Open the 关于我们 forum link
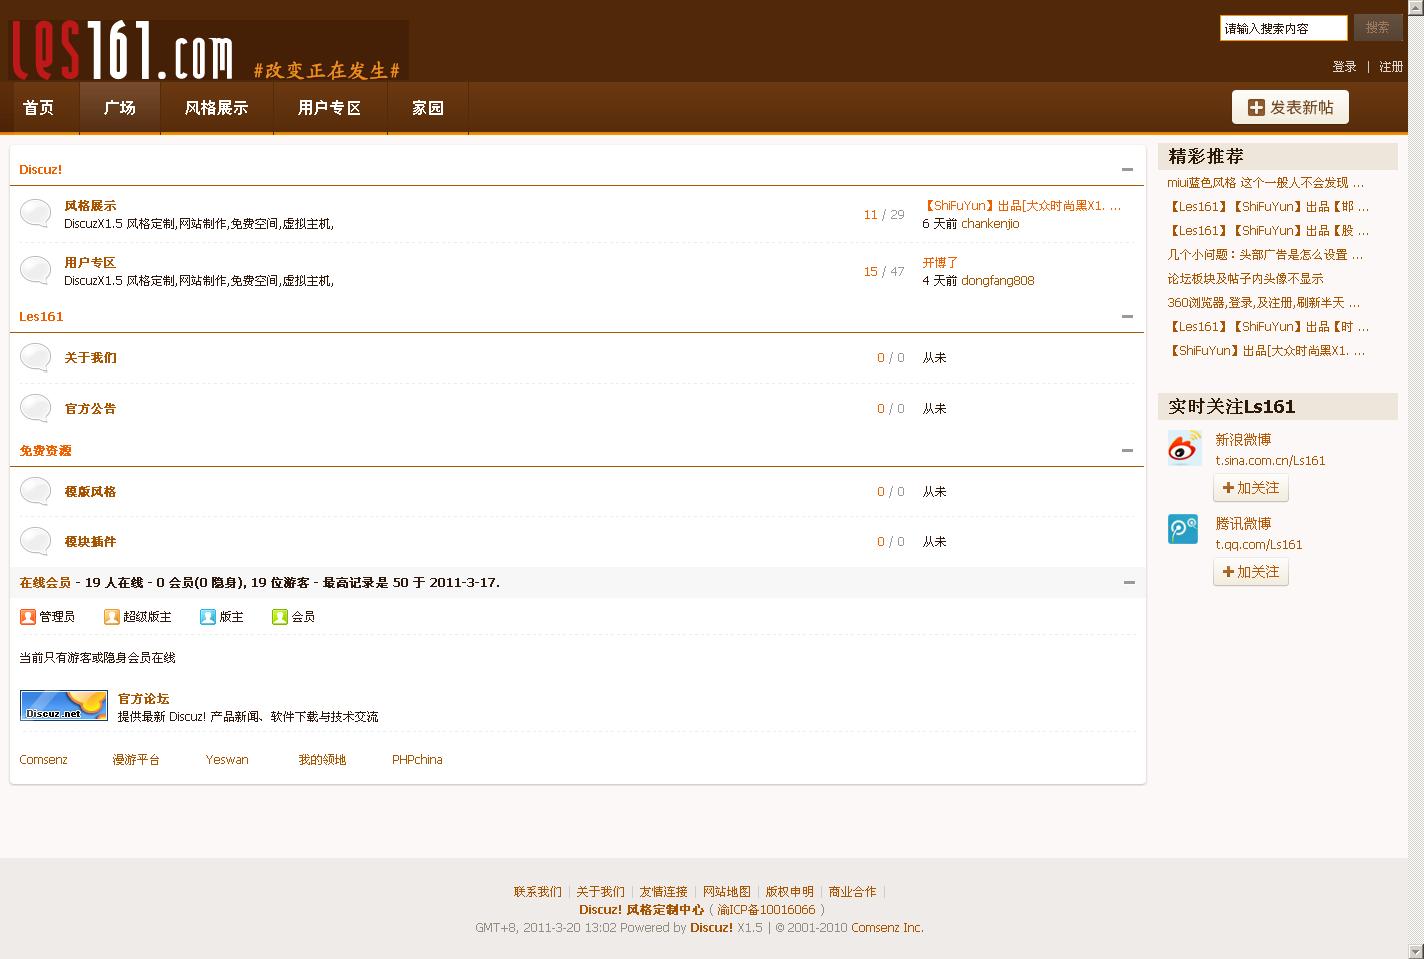 90,358
